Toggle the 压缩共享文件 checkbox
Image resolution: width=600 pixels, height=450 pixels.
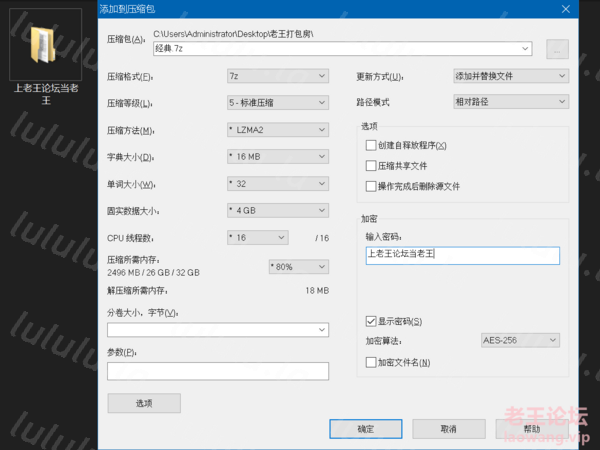point(372,166)
